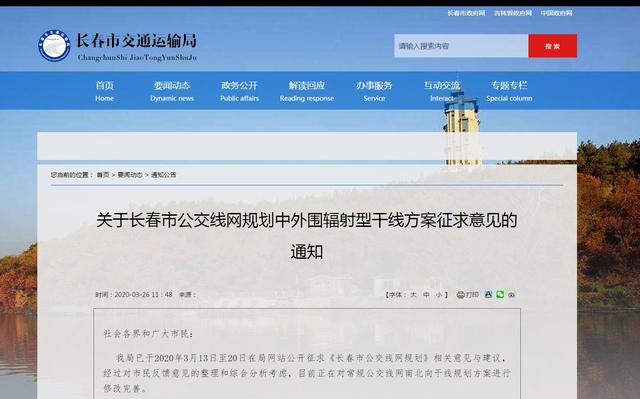The image size is (640, 399).
Task: Set font size to 小 (small)
Action: (x=439, y=295)
